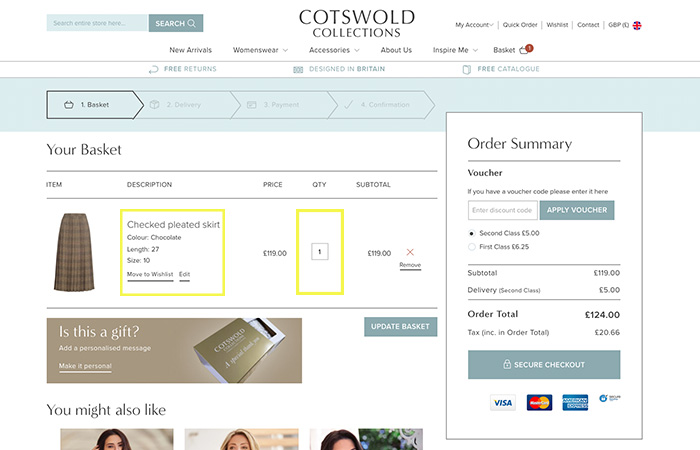Select Second Class £5.00 delivery option

472,233
